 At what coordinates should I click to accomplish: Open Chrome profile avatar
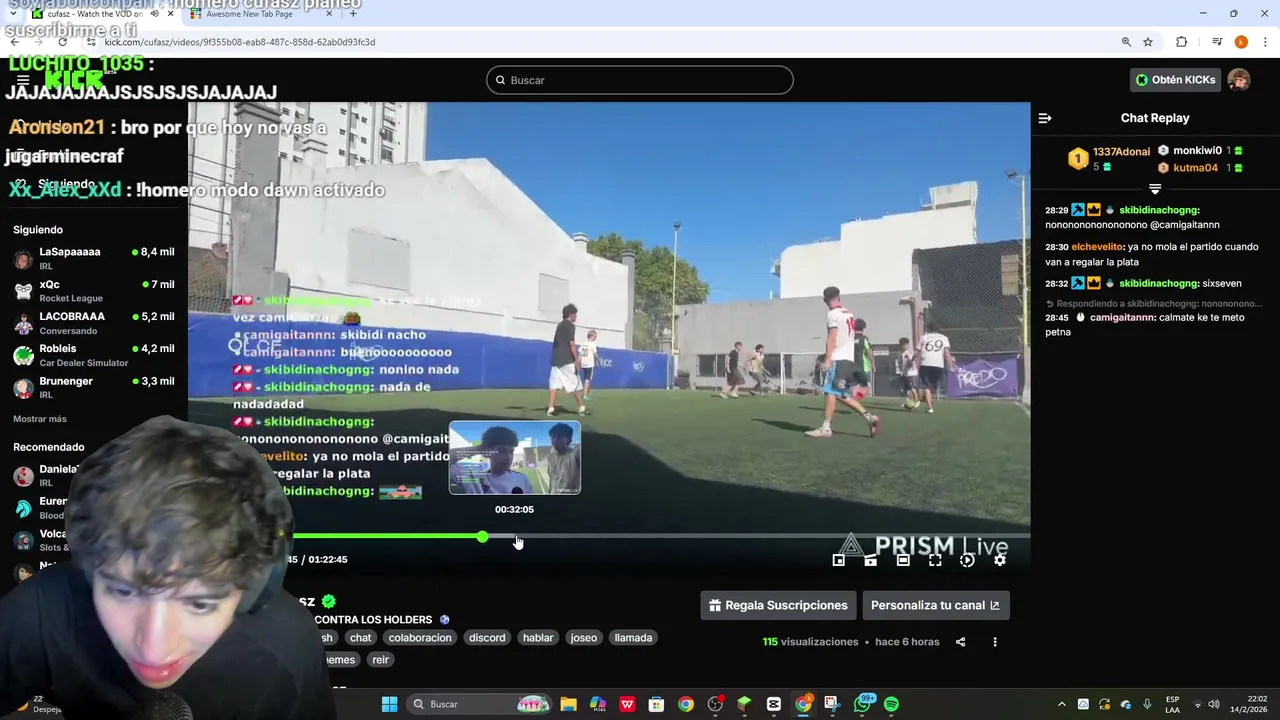point(1241,42)
